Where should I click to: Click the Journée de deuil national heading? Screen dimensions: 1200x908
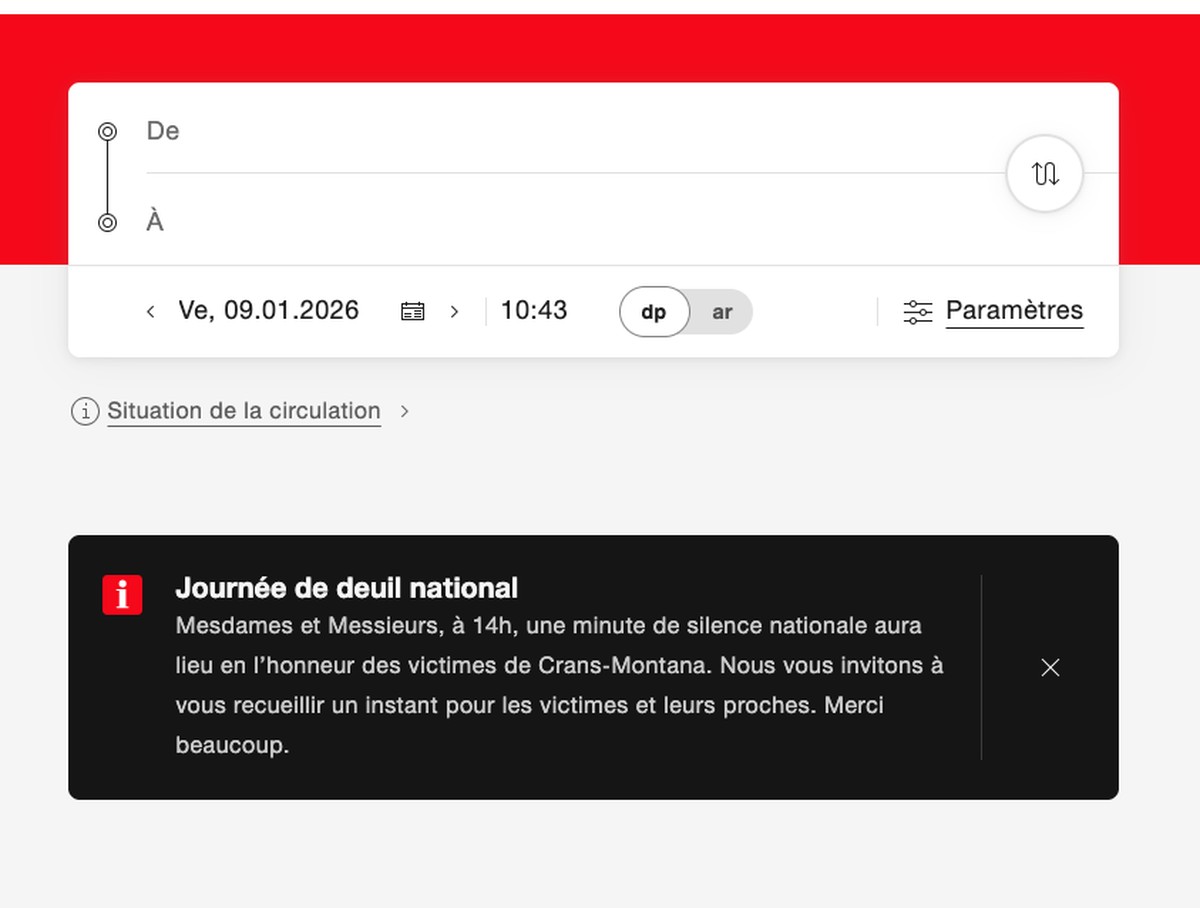[347, 587]
